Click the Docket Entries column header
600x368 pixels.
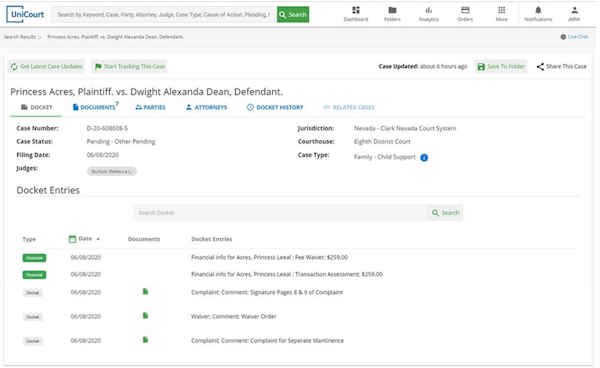point(212,239)
